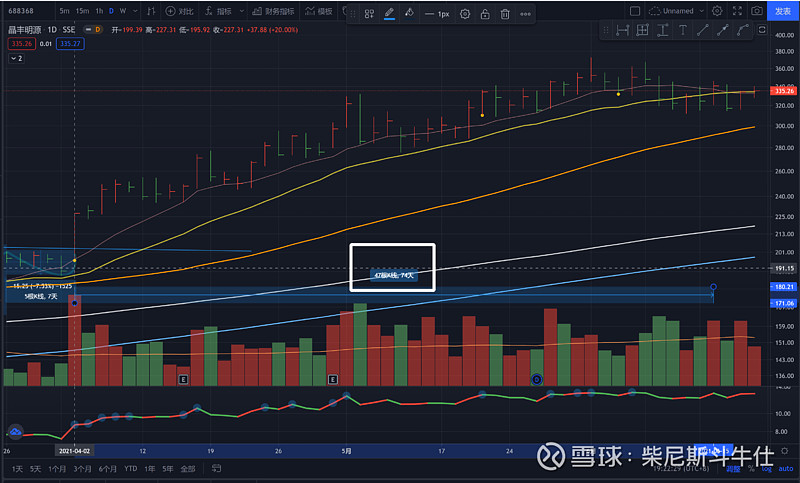Select the daily D interval
This screenshot has width=800, height=483.
click(x=111, y=11)
